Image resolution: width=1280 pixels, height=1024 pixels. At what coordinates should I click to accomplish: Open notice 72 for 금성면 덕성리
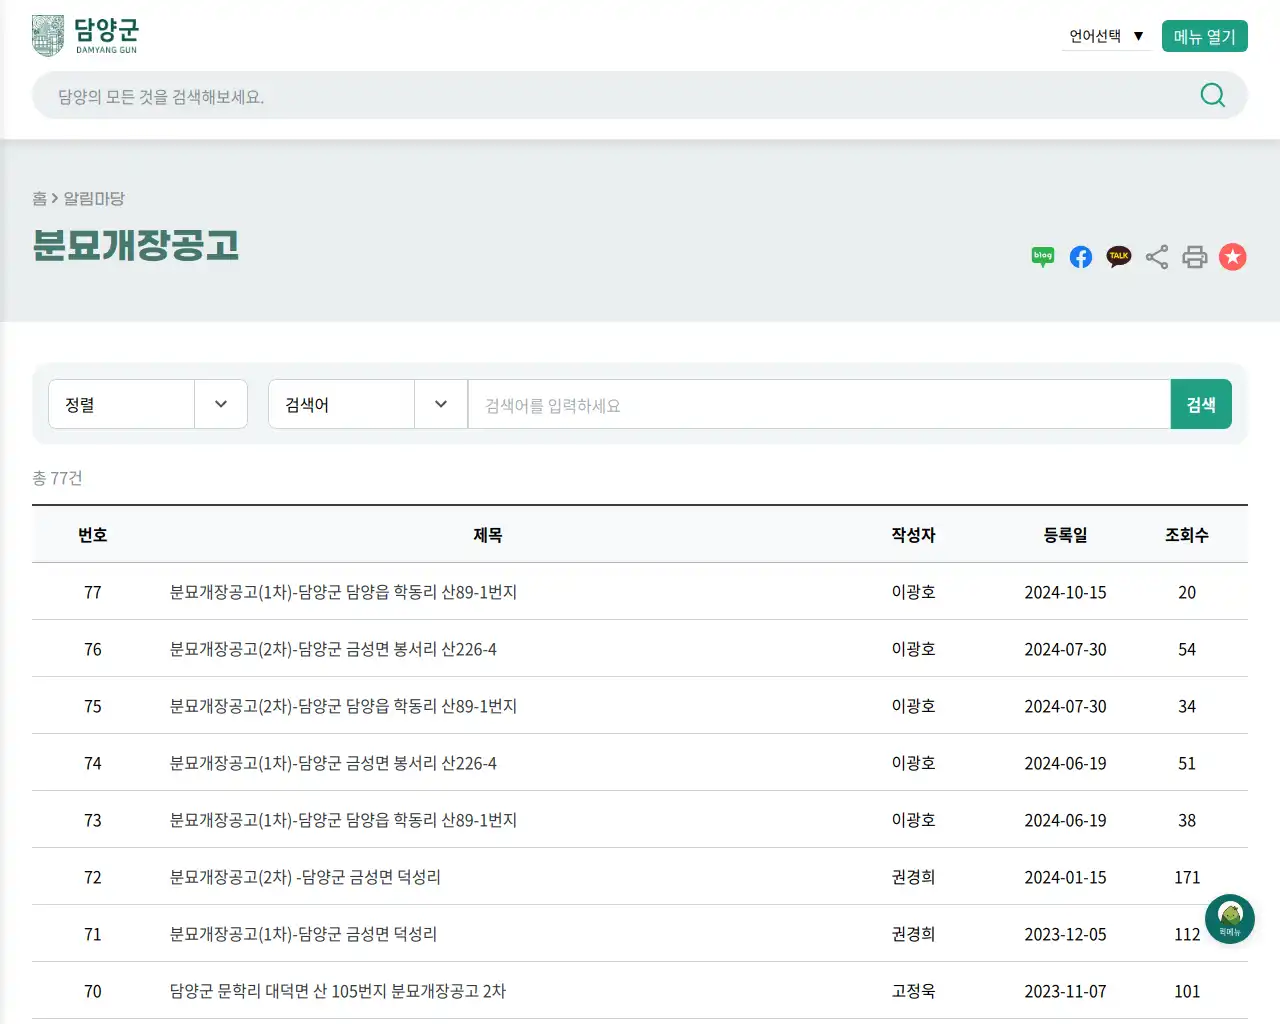[x=304, y=877]
